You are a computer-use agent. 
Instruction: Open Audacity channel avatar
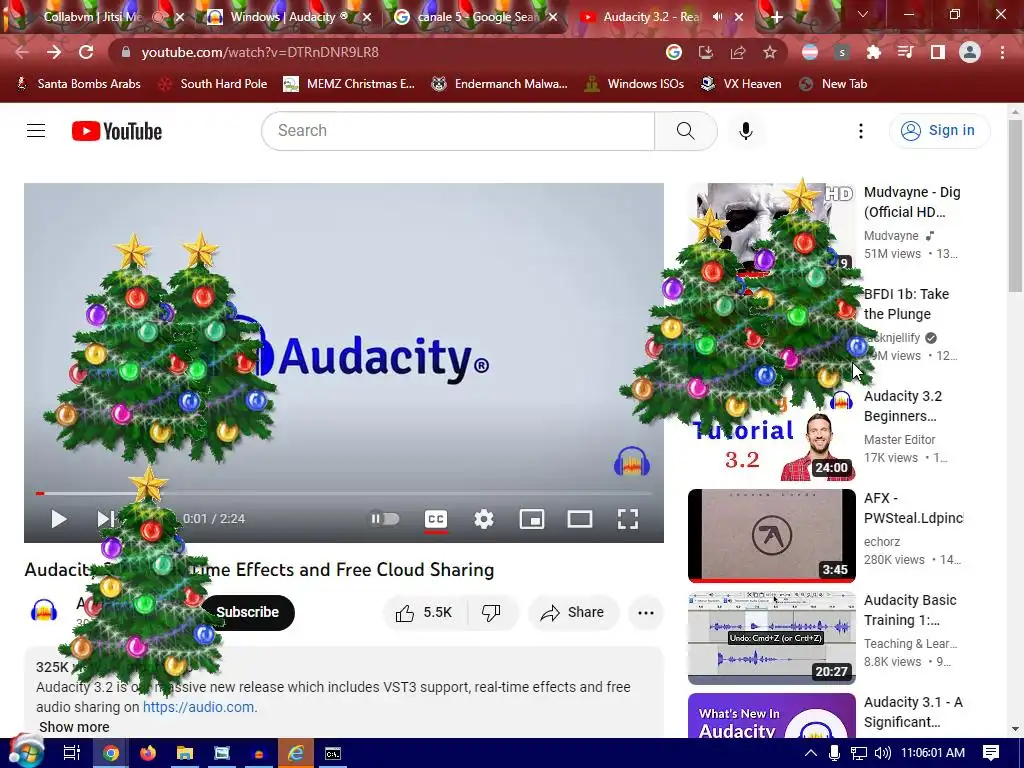44,611
